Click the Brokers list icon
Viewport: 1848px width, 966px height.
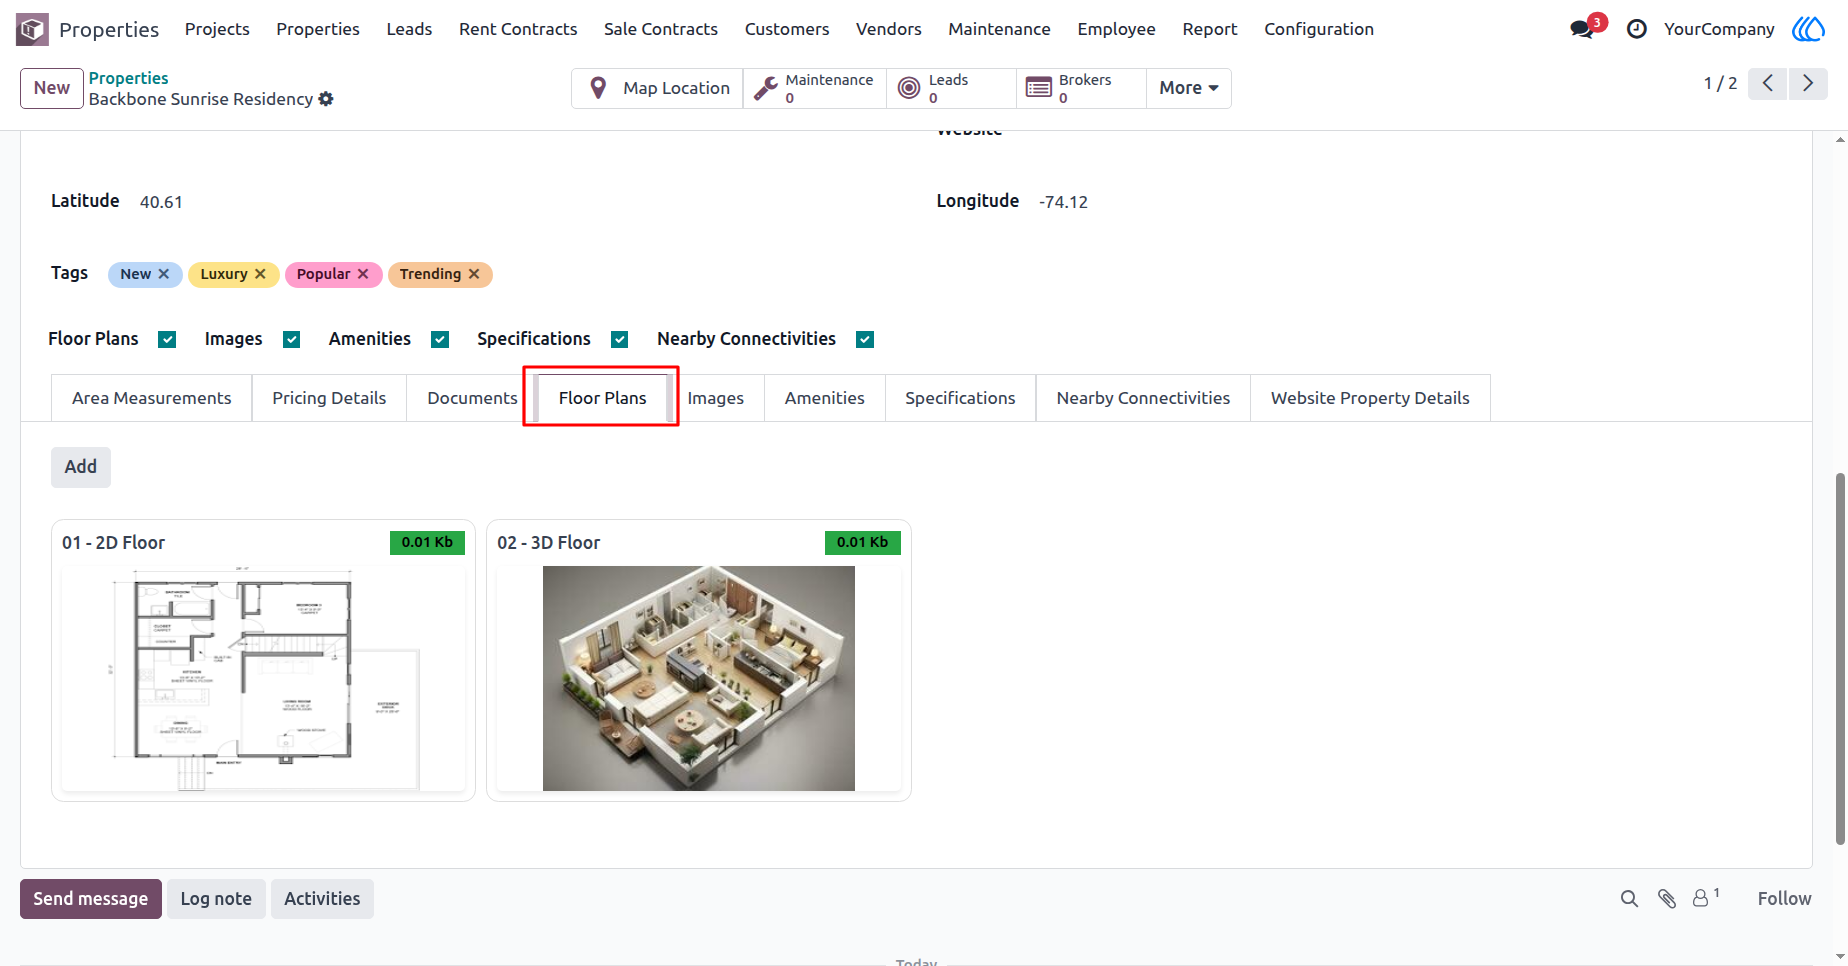(x=1039, y=88)
